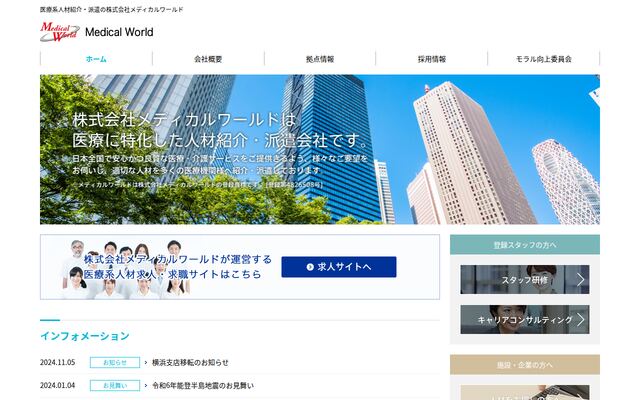This screenshot has width=640, height=400.
Task: Click the chevron on キャリアコンサルティング banner
Action: [x=581, y=320]
